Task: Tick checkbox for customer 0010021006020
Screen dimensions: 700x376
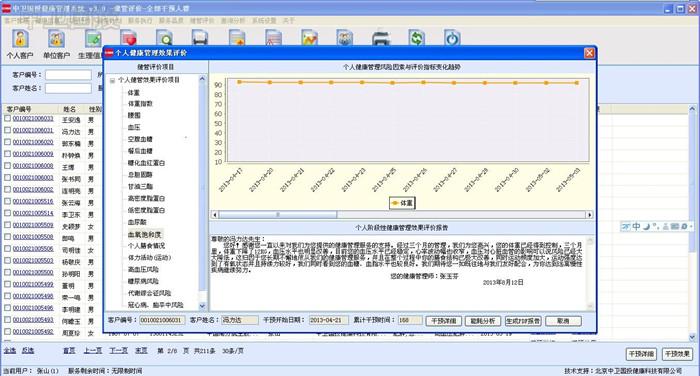Action: point(8,142)
